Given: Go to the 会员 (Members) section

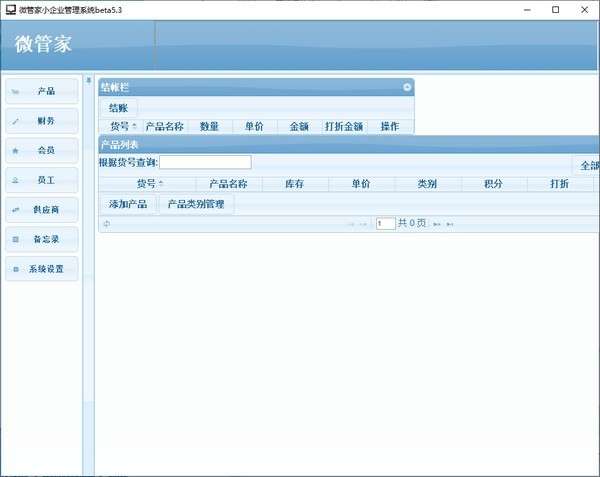Looking at the screenshot, I should (x=42, y=151).
